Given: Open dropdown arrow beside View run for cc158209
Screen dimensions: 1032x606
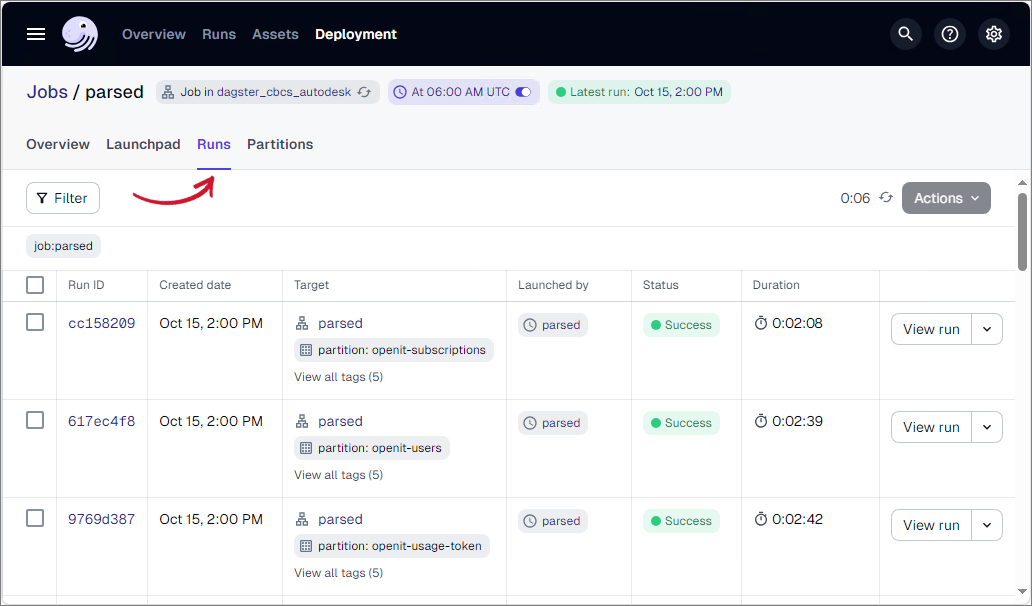Looking at the screenshot, I should click(987, 329).
